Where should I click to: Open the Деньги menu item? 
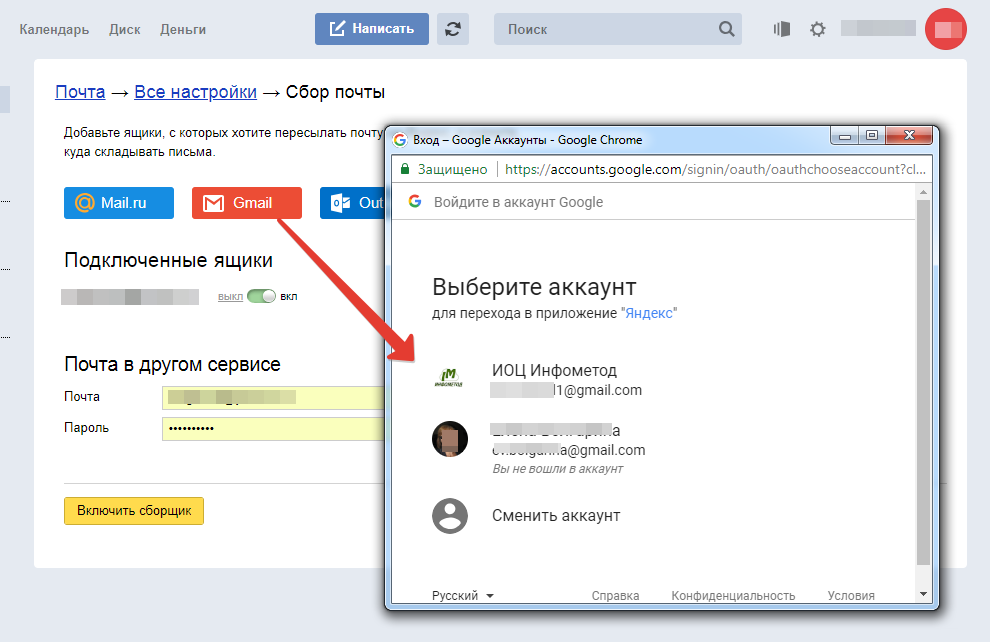183,30
